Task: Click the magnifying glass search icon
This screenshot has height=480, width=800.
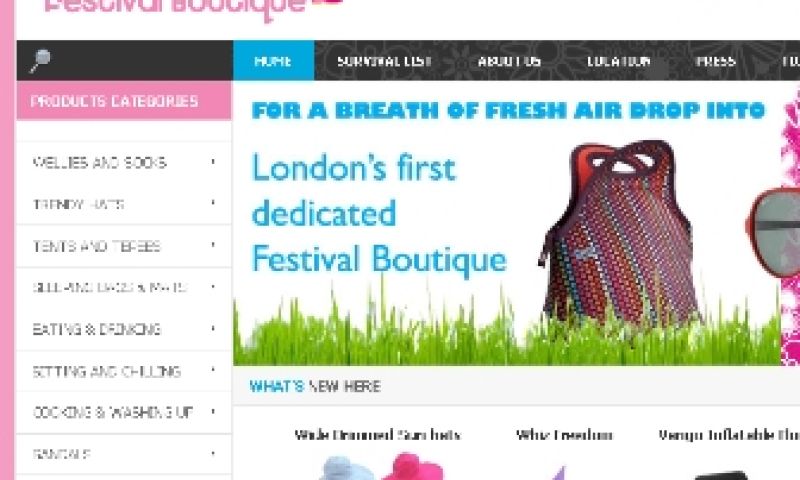Action: tap(40, 61)
